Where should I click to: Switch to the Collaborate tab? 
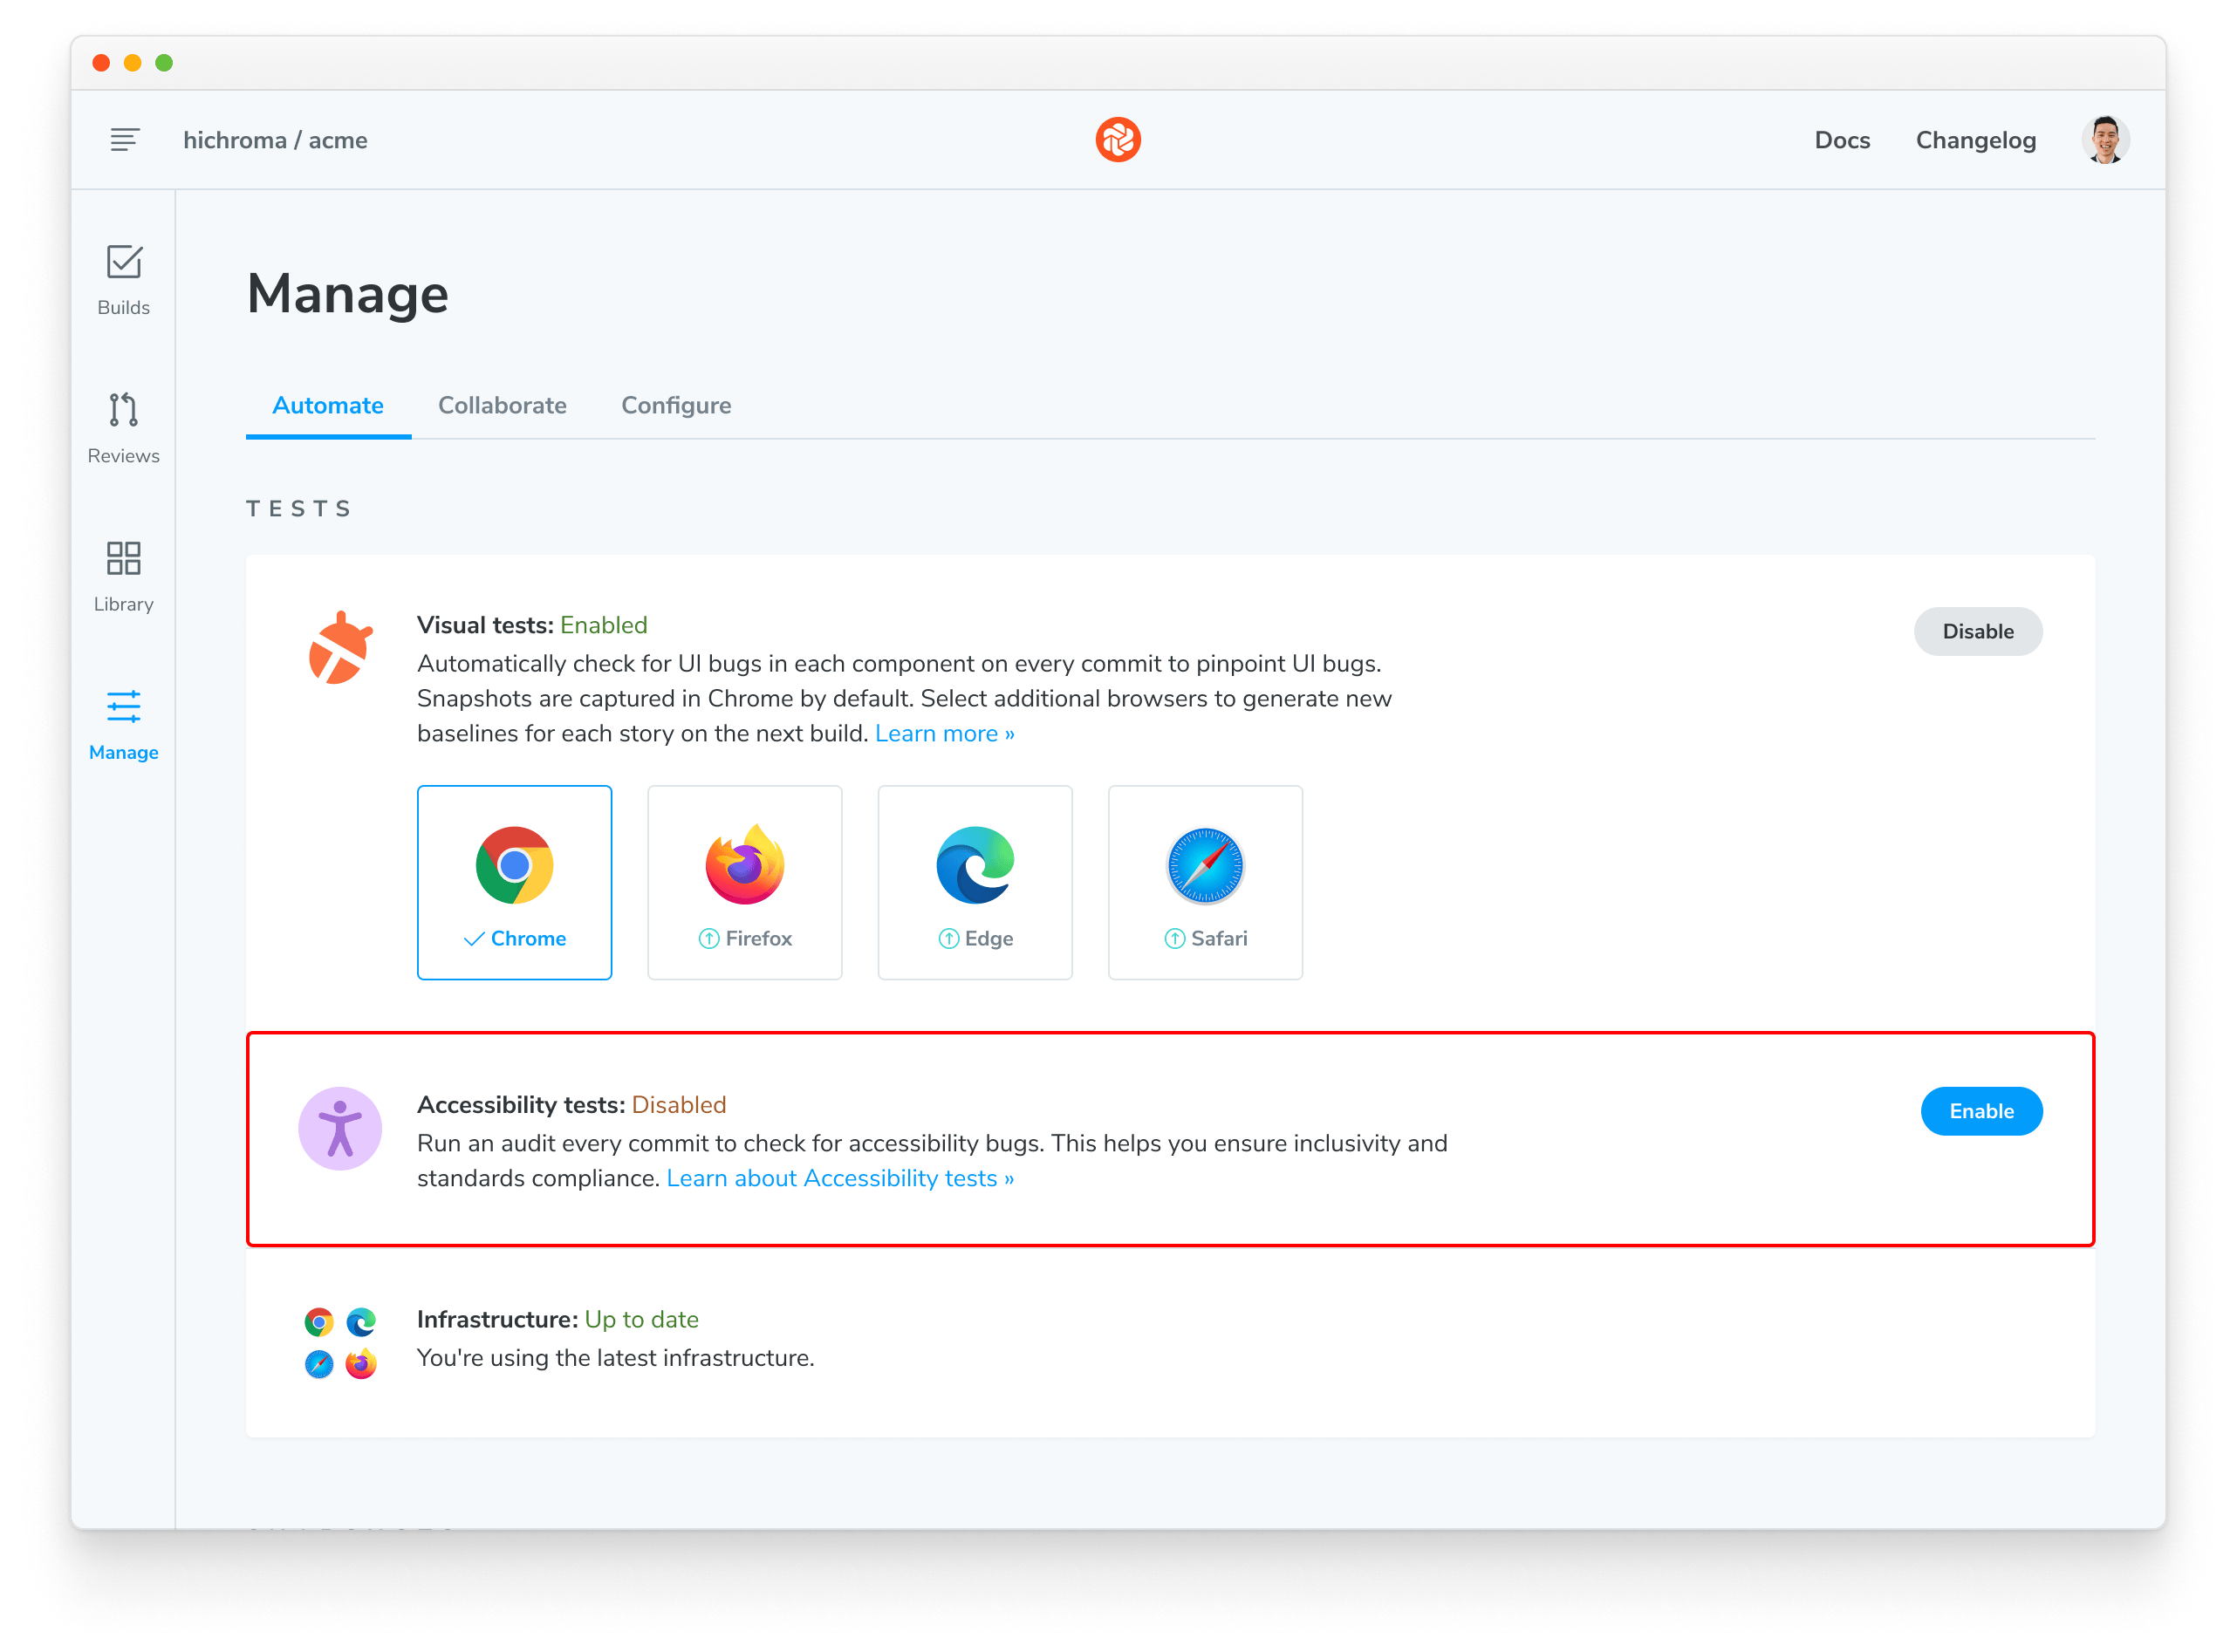tap(502, 405)
